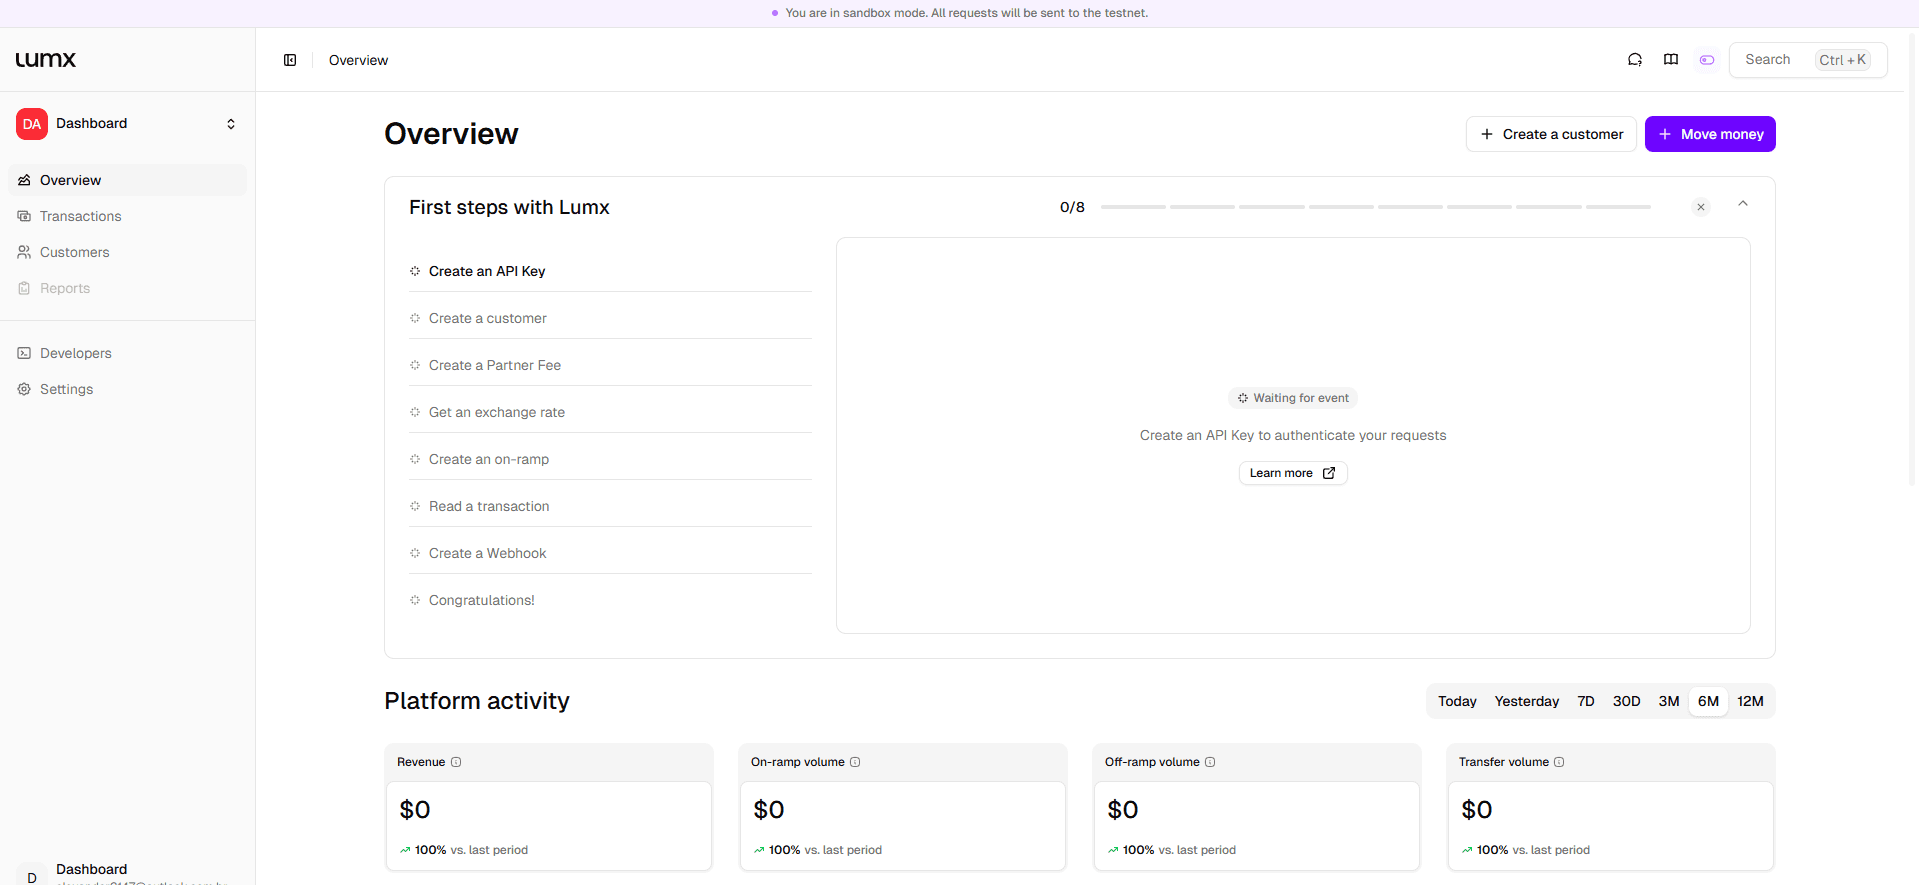This screenshot has width=1919, height=885.
Task: Open Transactions in sidebar
Action: coord(128,216)
